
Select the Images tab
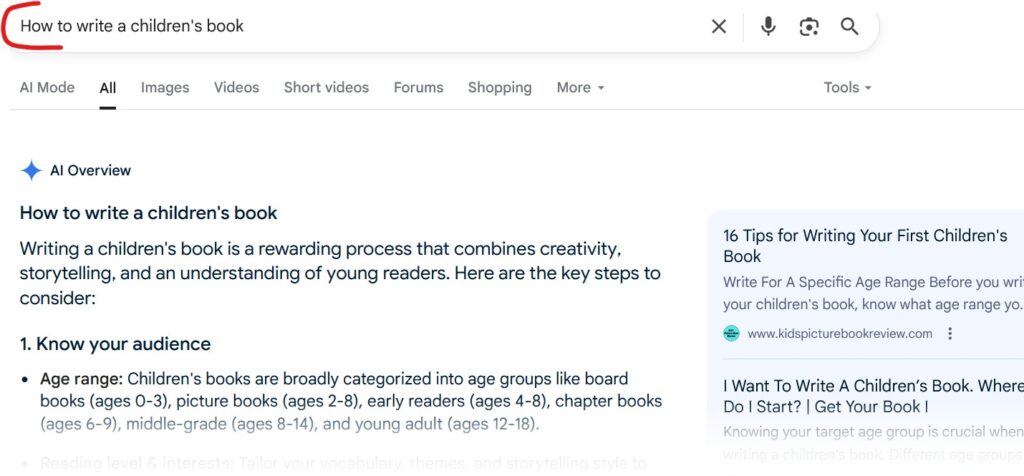pyautogui.click(x=165, y=88)
